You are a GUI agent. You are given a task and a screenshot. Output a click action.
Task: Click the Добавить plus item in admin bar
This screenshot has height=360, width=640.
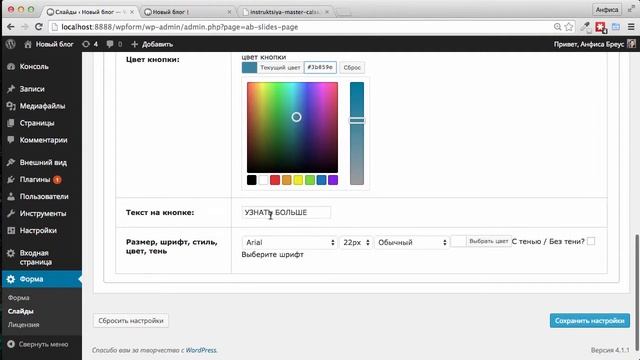point(152,44)
